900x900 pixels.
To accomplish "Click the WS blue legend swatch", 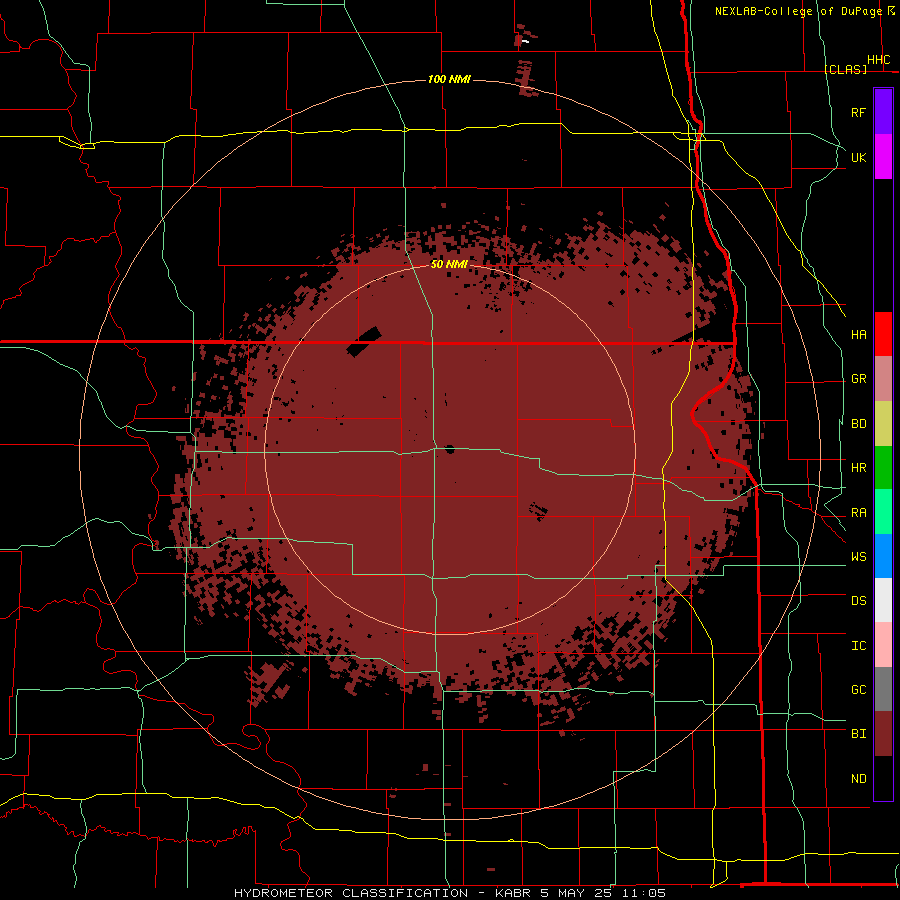I will 883,556.
